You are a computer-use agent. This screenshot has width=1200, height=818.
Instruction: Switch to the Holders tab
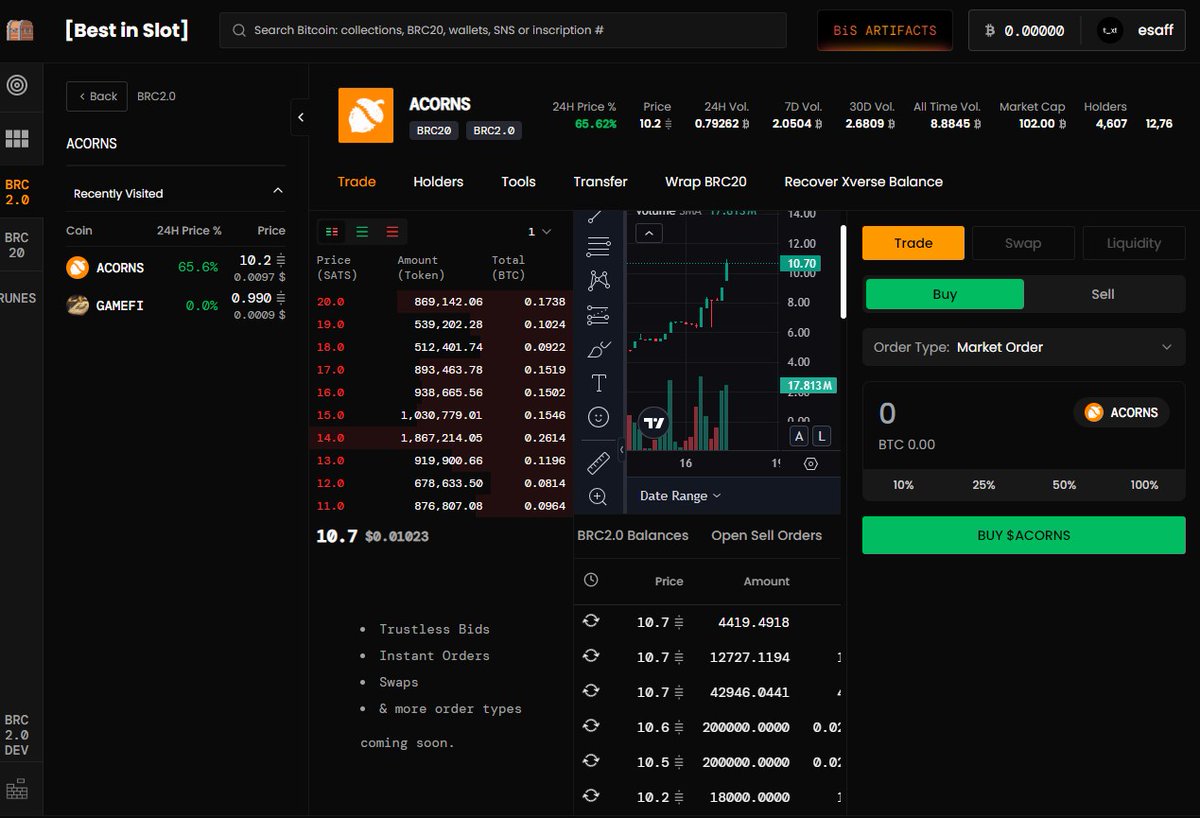(x=438, y=181)
